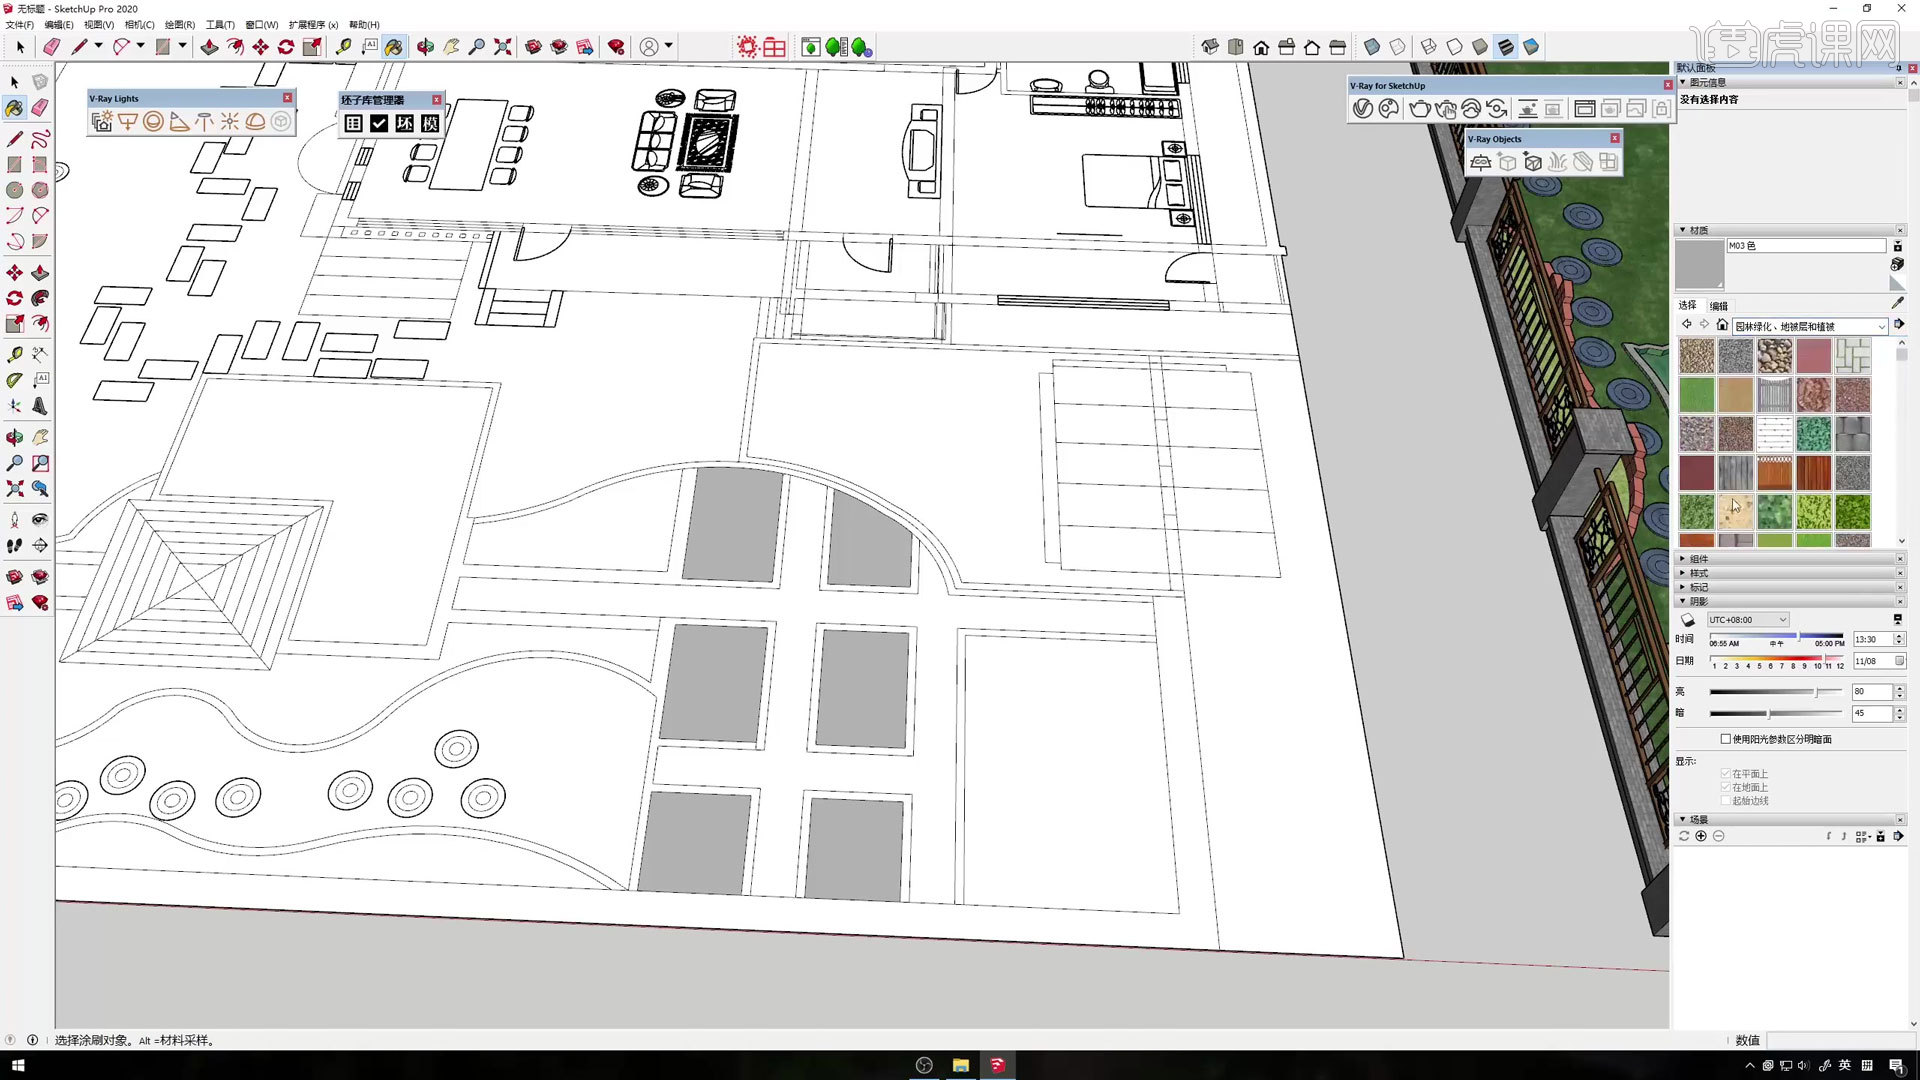
Task: Select the Eraser tool in top toolbar
Action: (51, 47)
